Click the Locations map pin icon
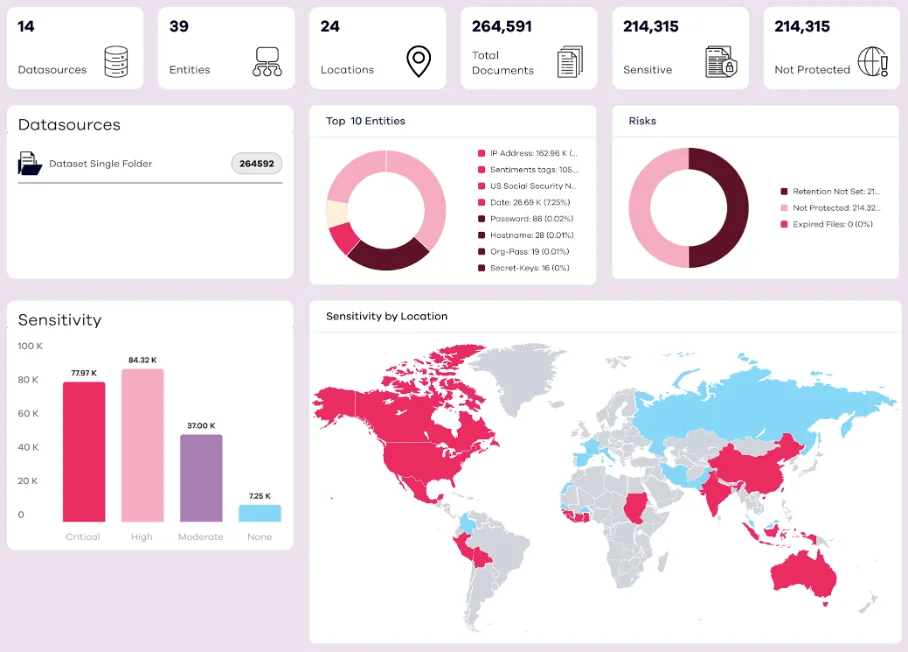 tap(419, 61)
